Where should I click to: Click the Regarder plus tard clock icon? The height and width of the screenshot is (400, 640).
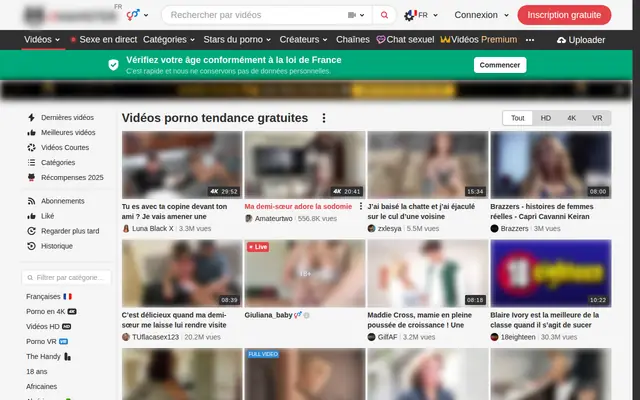point(31,231)
